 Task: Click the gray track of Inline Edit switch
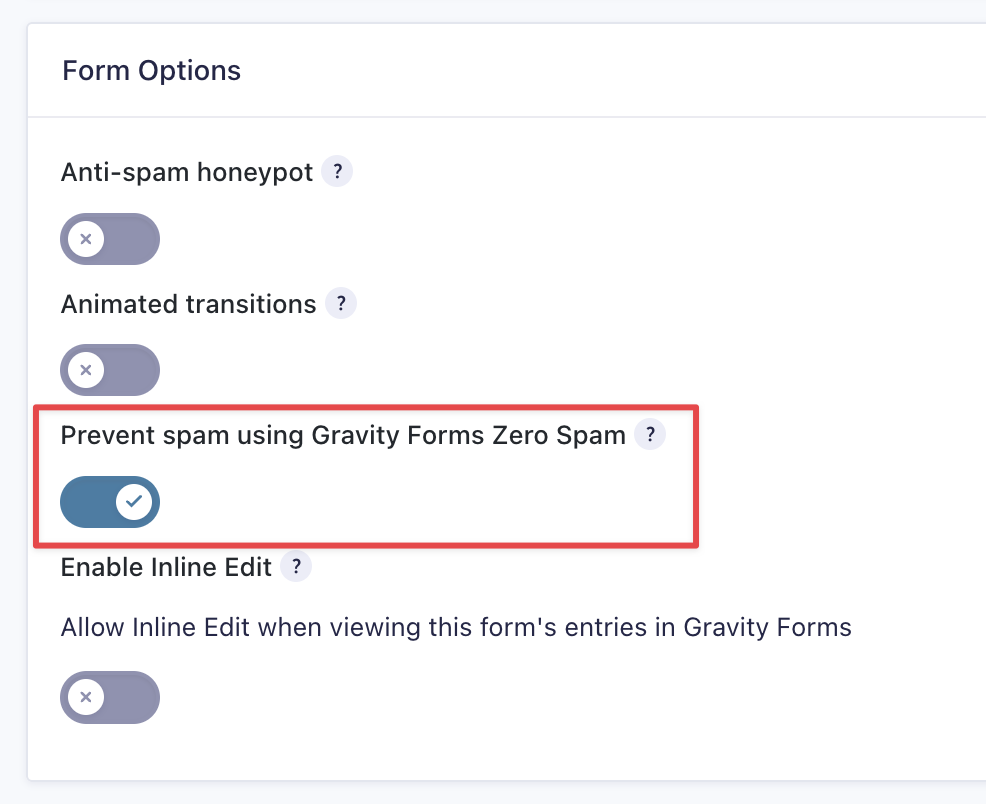(132, 696)
